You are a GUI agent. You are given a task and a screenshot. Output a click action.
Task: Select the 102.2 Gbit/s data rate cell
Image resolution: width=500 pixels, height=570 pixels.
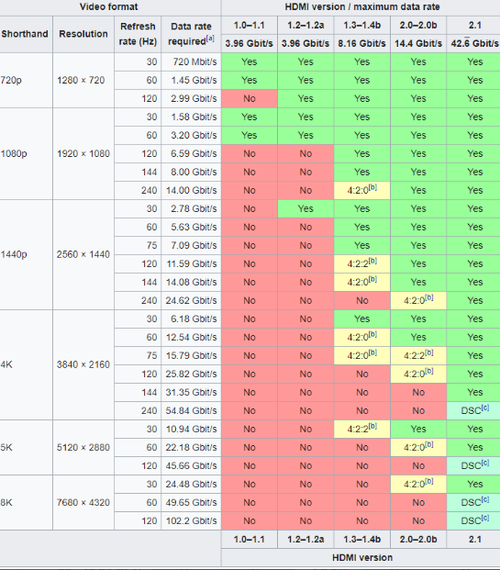point(191,521)
